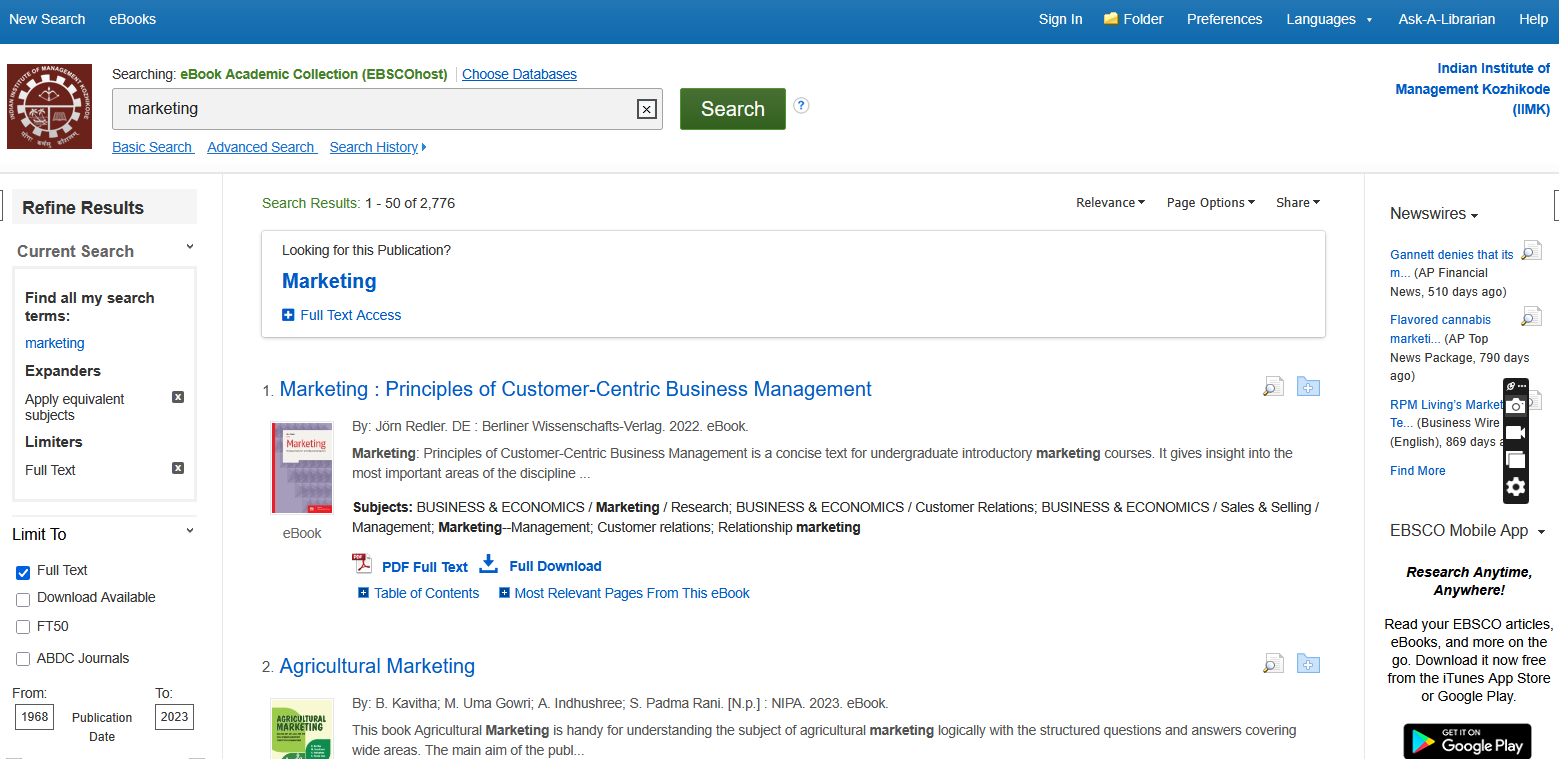This screenshot has height=759, width=1559.
Task: Open the Marketing book cover thumbnail
Action: (x=302, y=467)
